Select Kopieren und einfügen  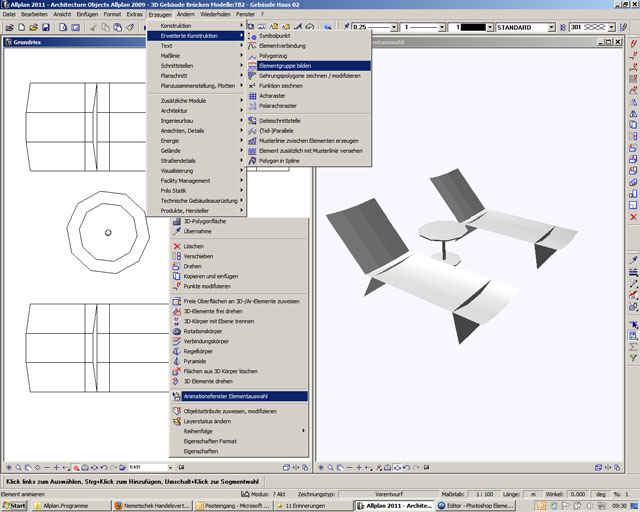210,275
